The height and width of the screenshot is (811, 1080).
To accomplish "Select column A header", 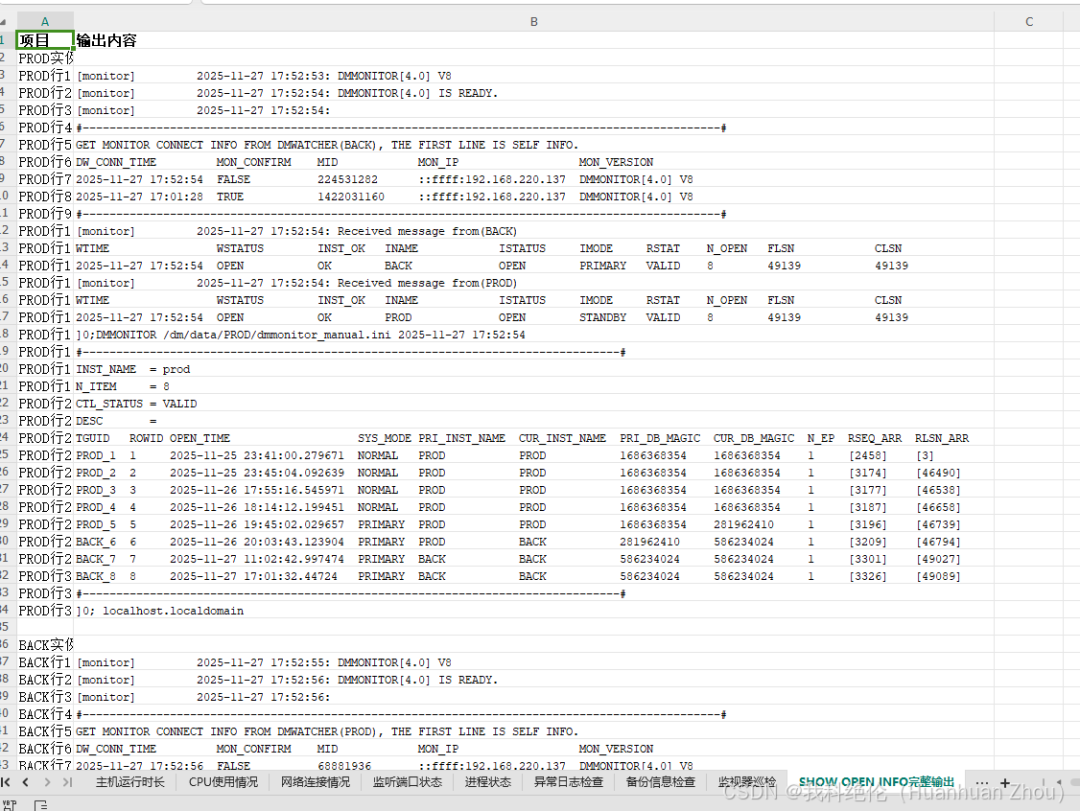I will [x=45, y=22].
